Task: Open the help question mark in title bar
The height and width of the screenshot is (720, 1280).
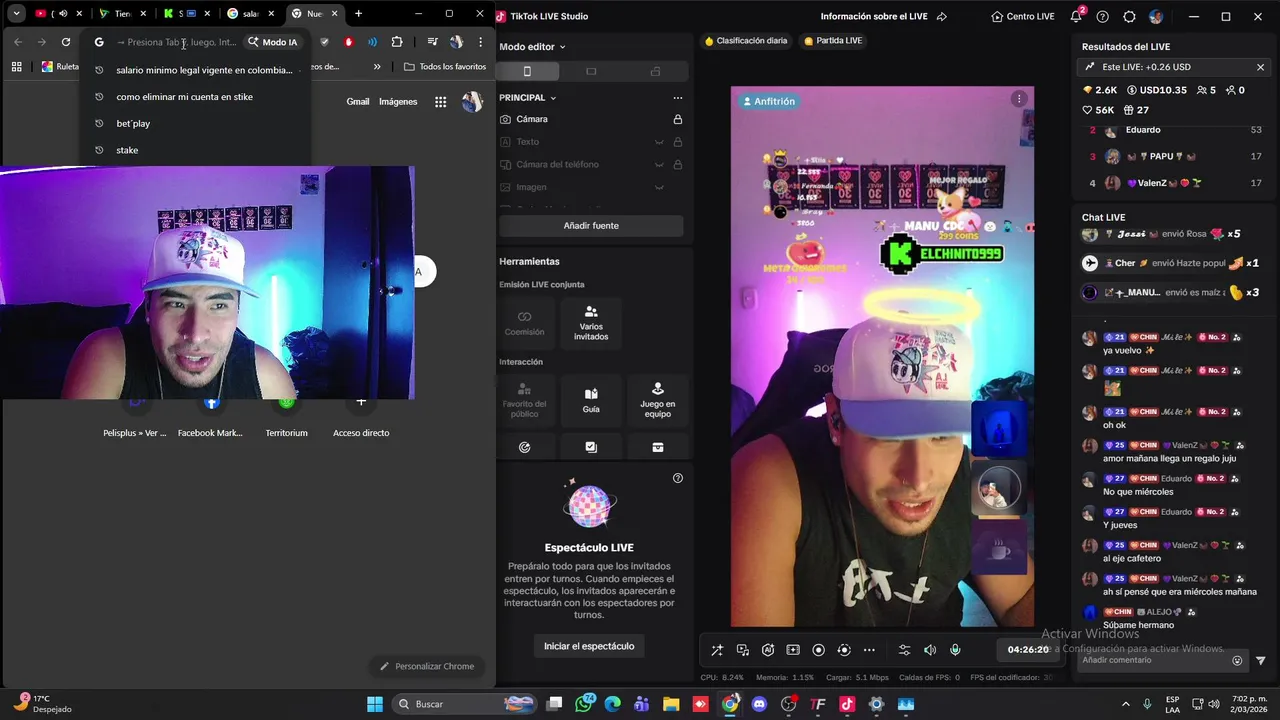Action: tap(1102, 17)
